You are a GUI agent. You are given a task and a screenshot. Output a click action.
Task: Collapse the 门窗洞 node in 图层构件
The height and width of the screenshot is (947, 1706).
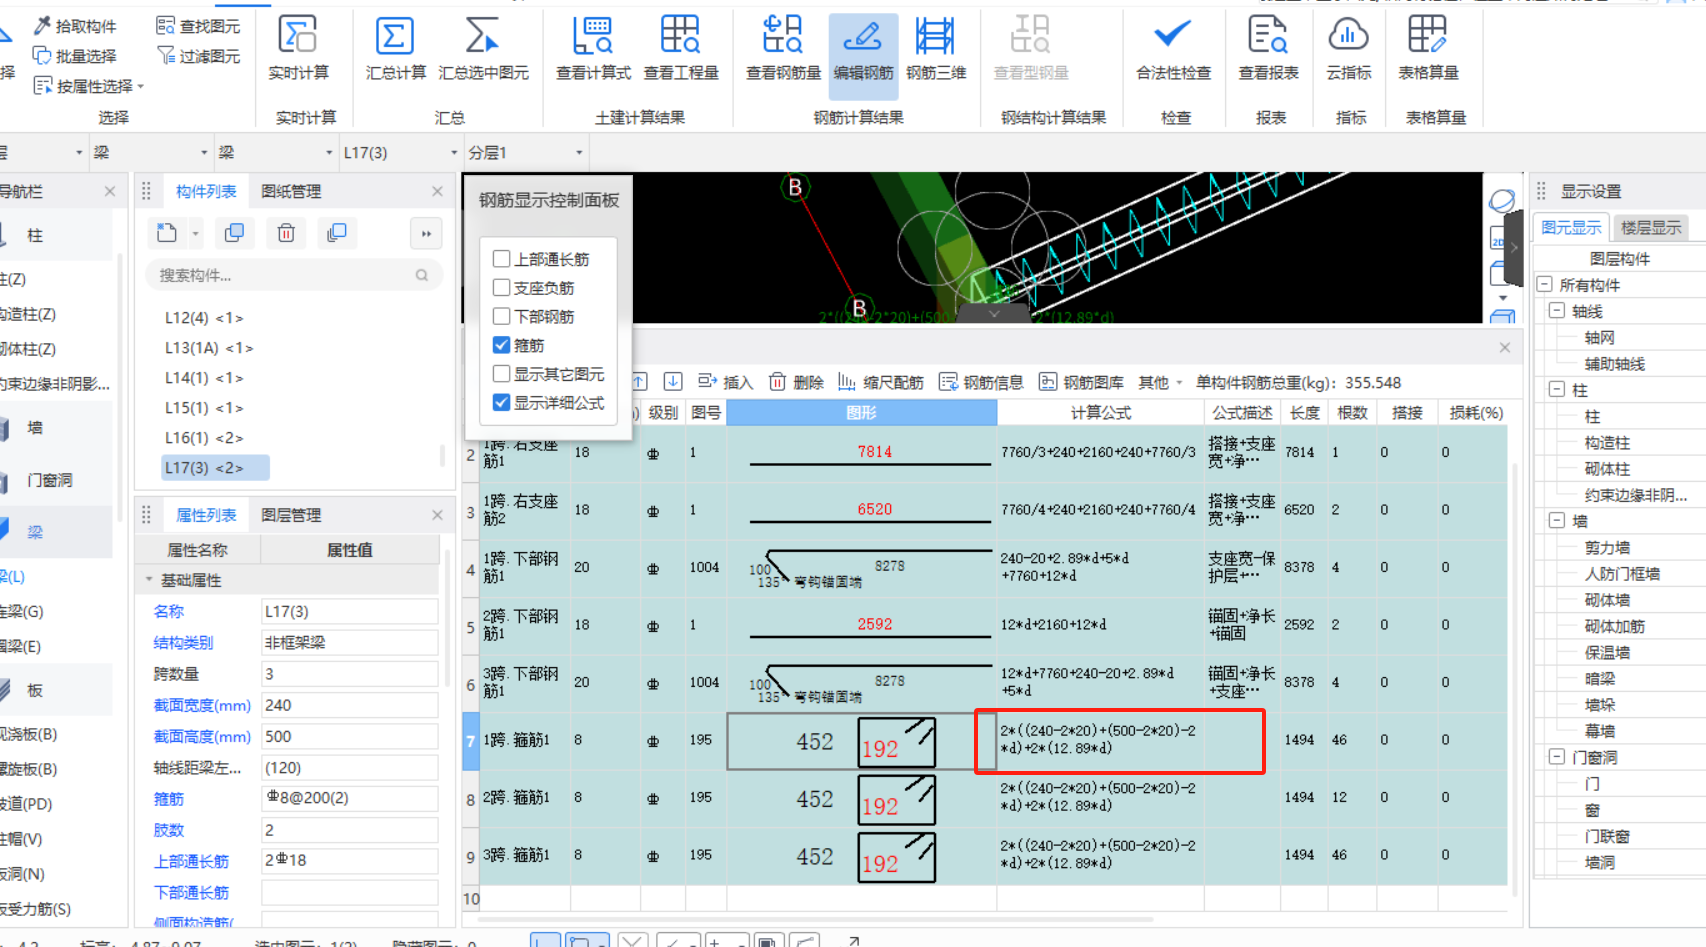coord(1557,757)
